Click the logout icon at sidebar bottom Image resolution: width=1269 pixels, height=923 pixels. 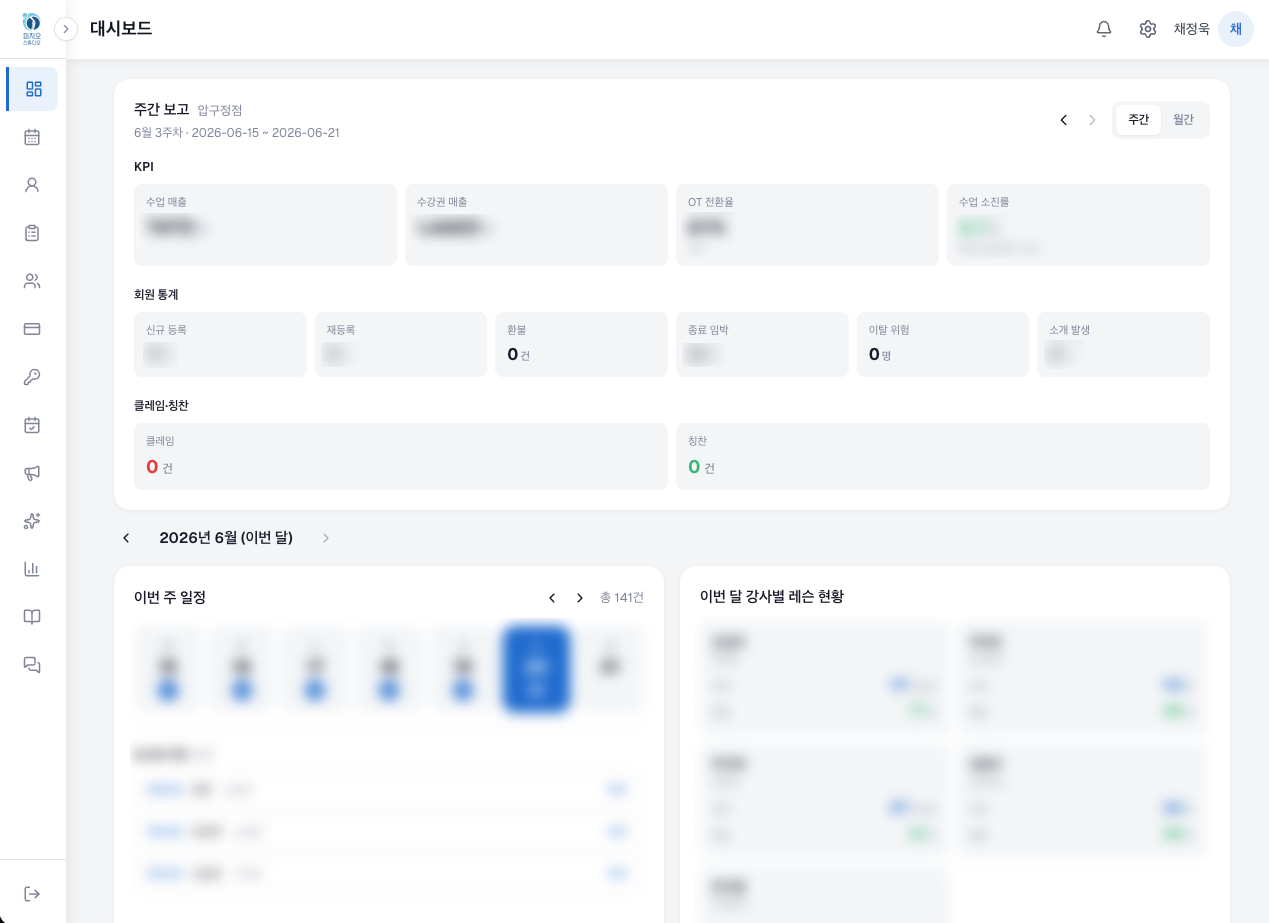32,893
